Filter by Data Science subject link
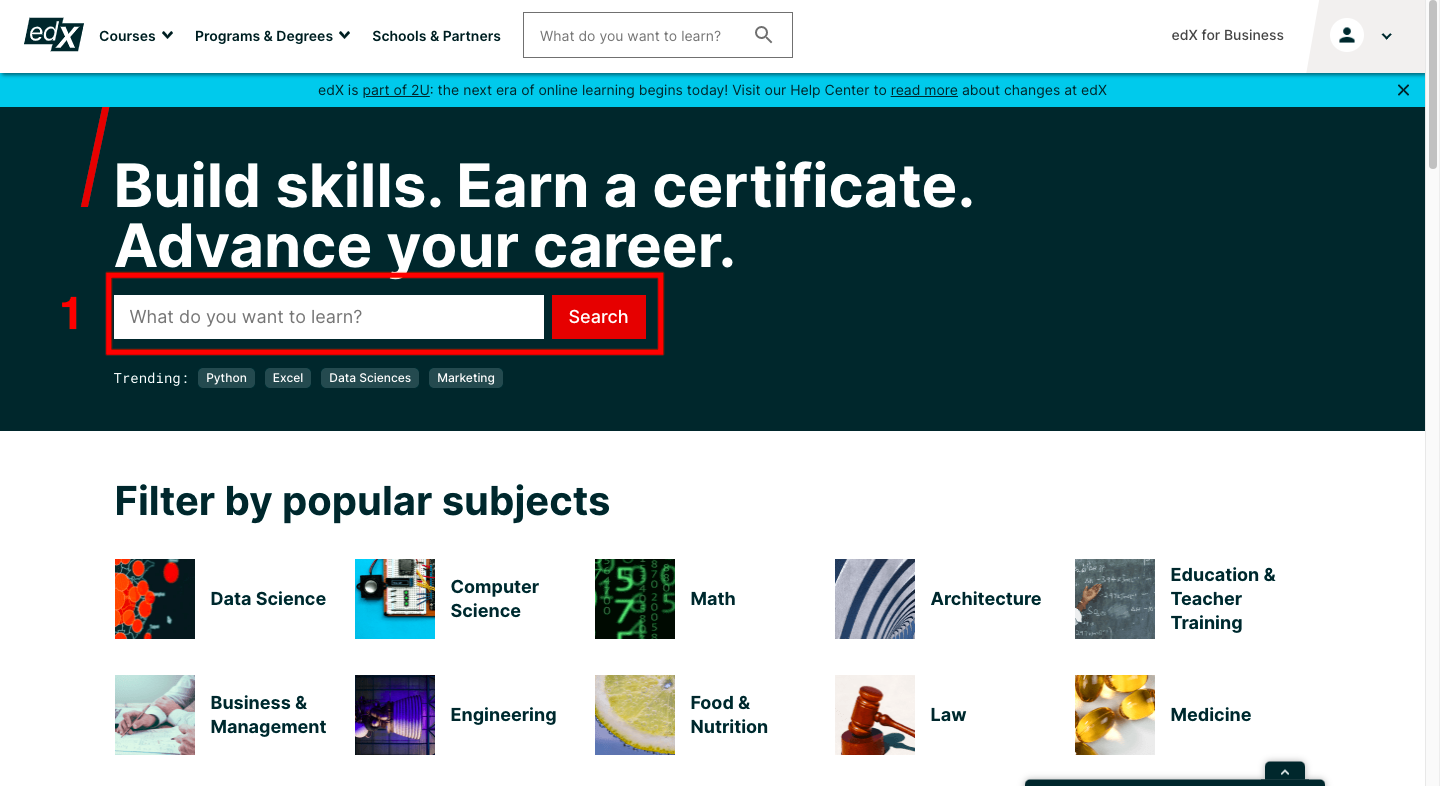 pos(268,599)
